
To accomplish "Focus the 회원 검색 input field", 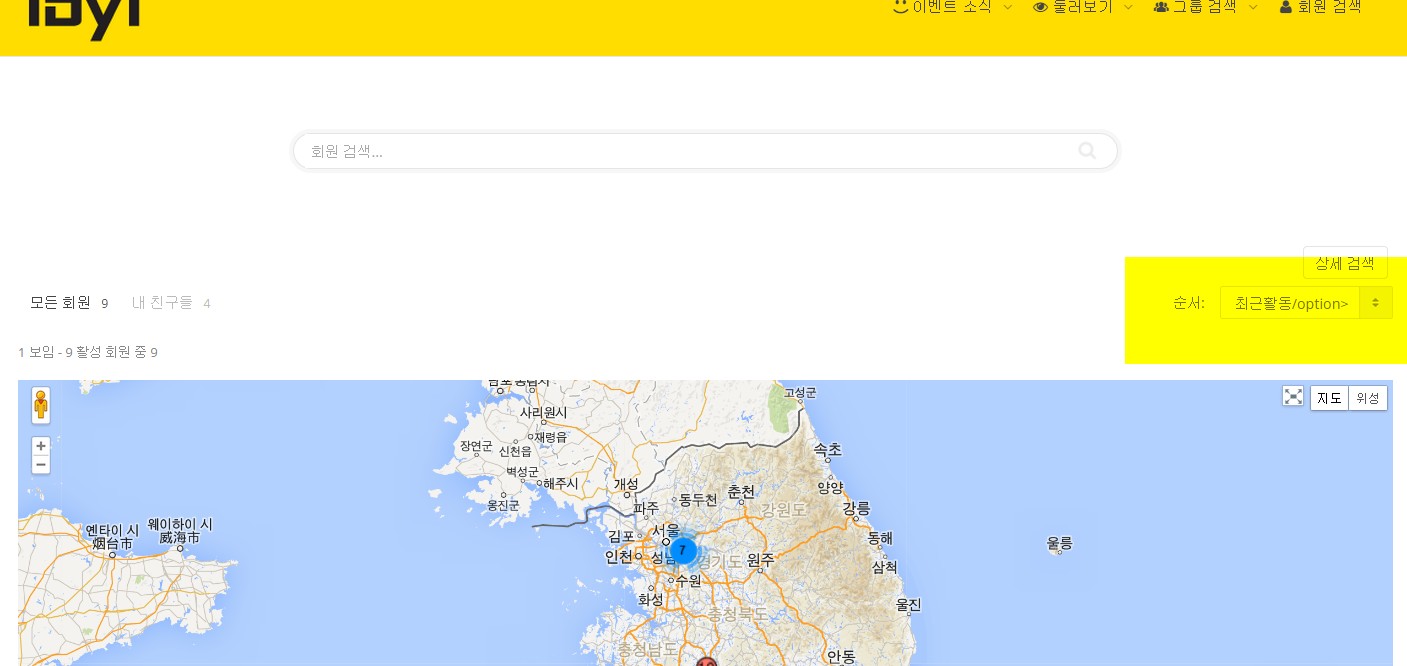I will (x=705, y=151).
